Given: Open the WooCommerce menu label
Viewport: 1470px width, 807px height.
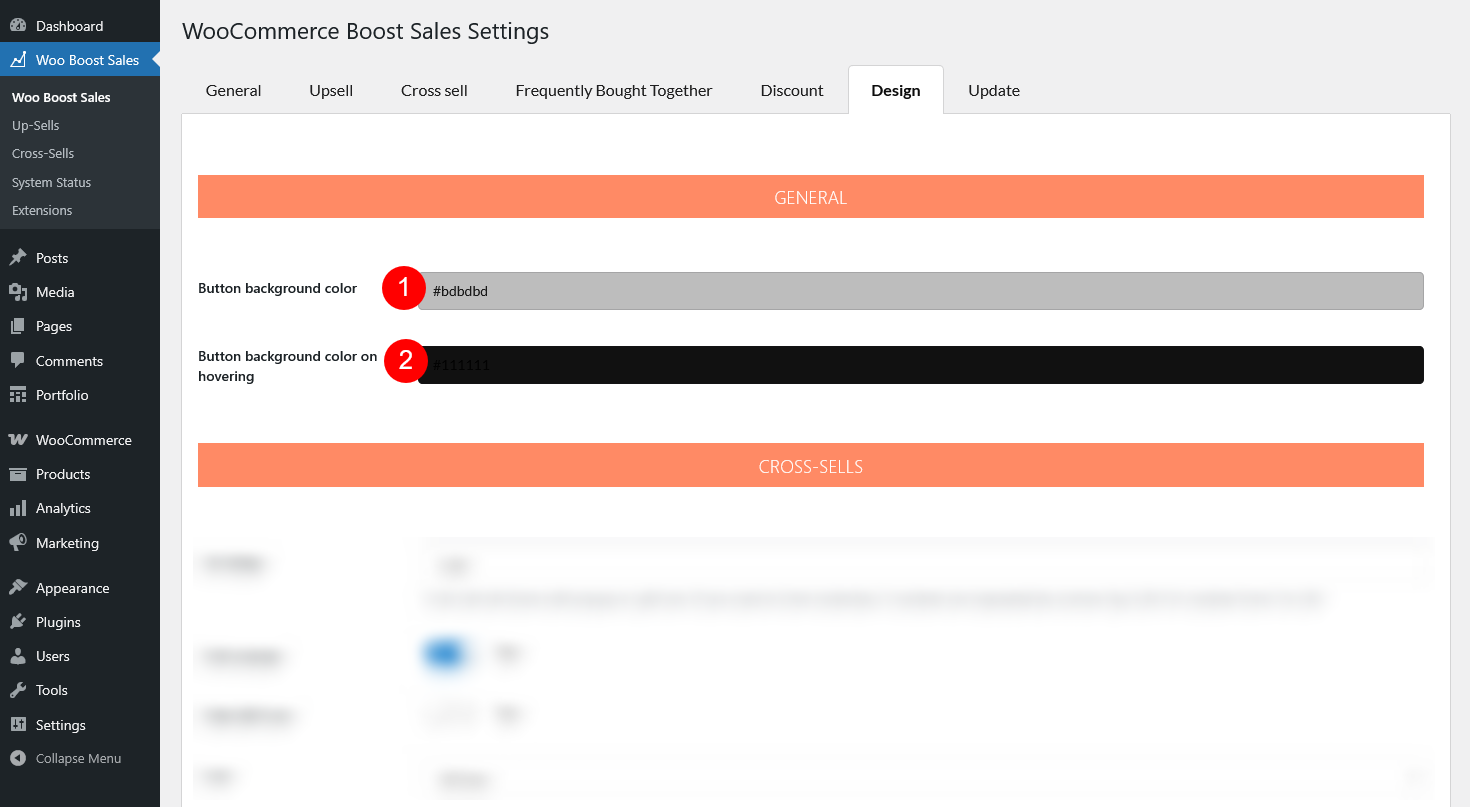Looking at the screenshot, I should click(84, 440).
